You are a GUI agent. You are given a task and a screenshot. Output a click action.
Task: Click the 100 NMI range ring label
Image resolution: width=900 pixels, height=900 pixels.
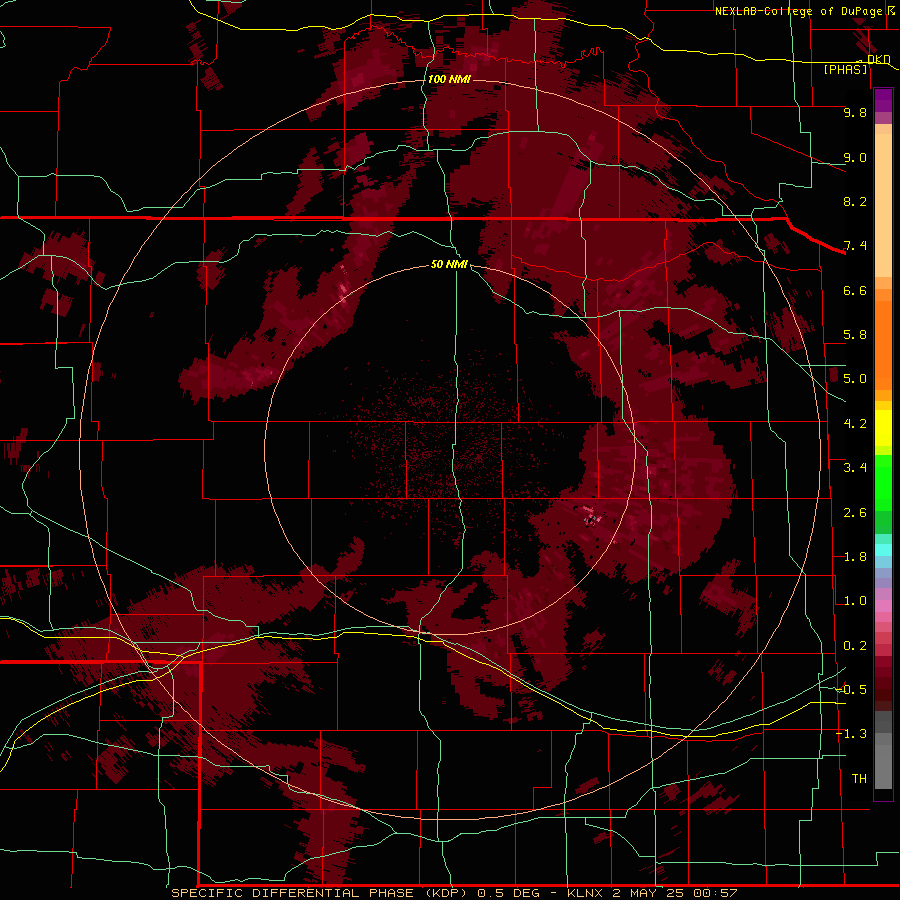[x=449, y=79]
